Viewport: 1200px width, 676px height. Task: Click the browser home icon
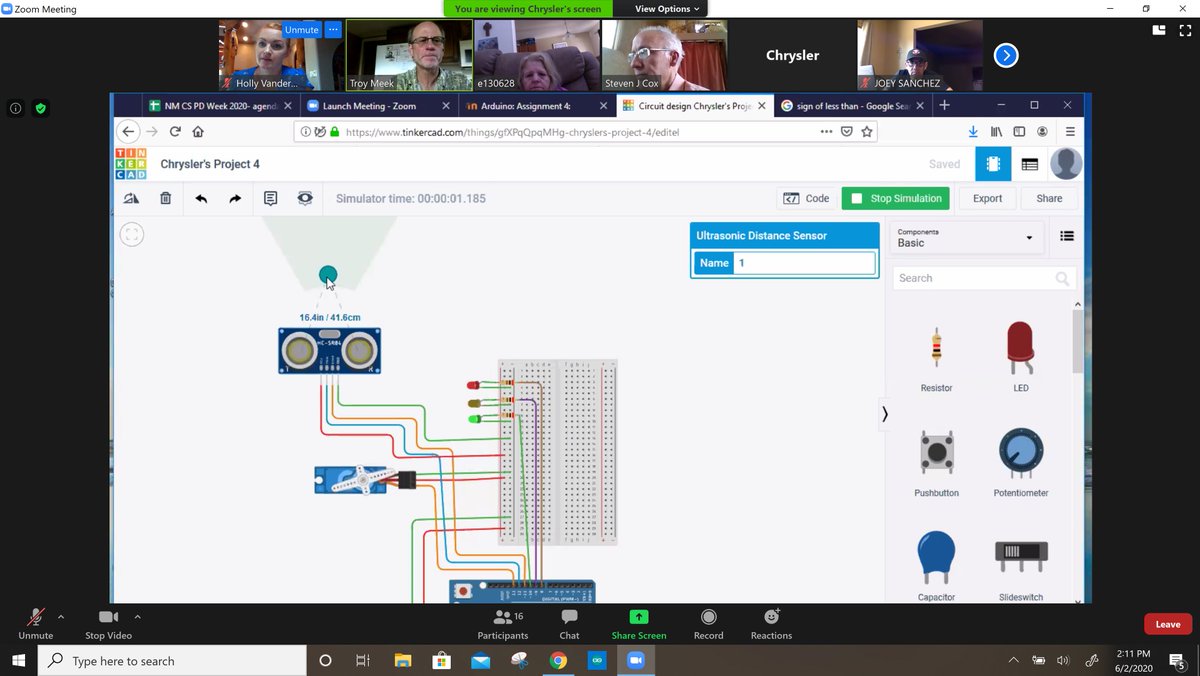pyautogui.click(x=198, y=131)
